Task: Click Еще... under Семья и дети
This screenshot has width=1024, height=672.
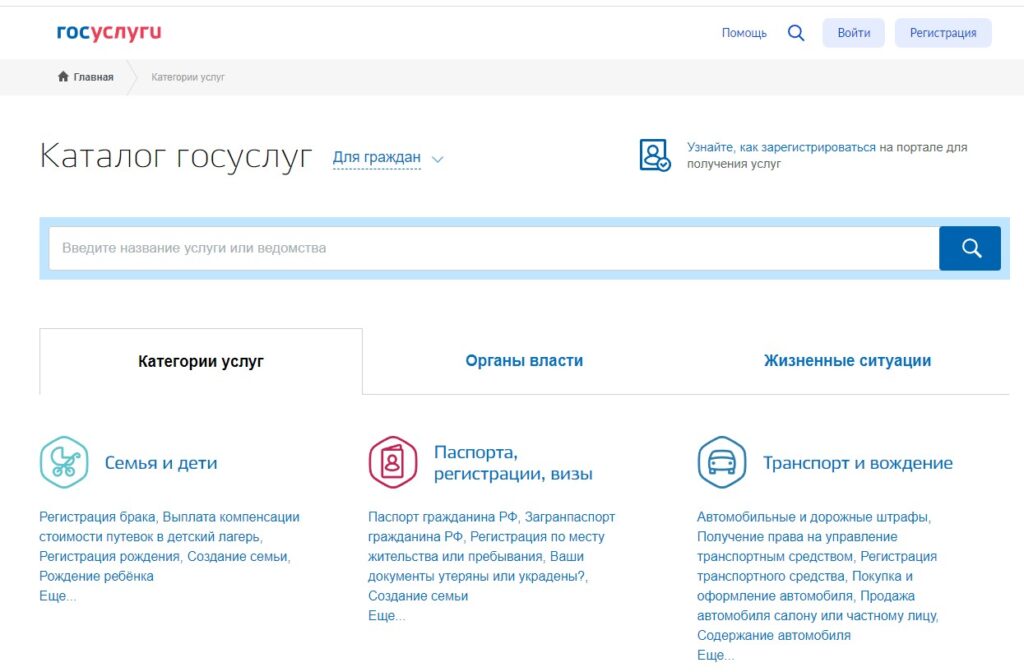Action: coord(57,596)
